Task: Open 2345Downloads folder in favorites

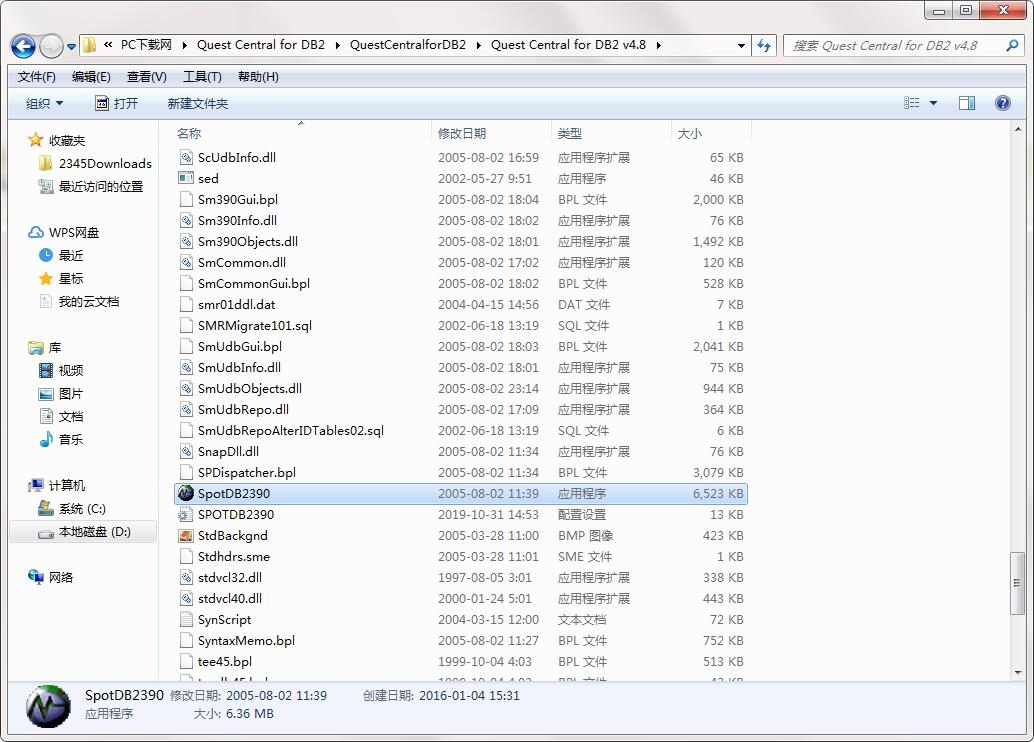Action: 96,164
